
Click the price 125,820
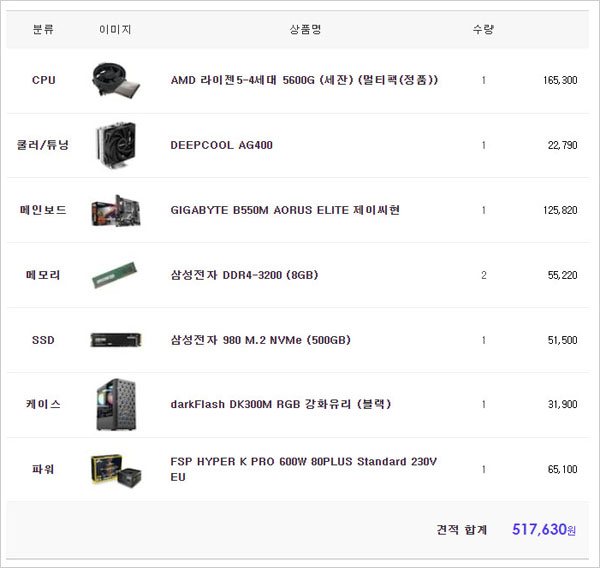pyautogui.click(x=560, y=210)
